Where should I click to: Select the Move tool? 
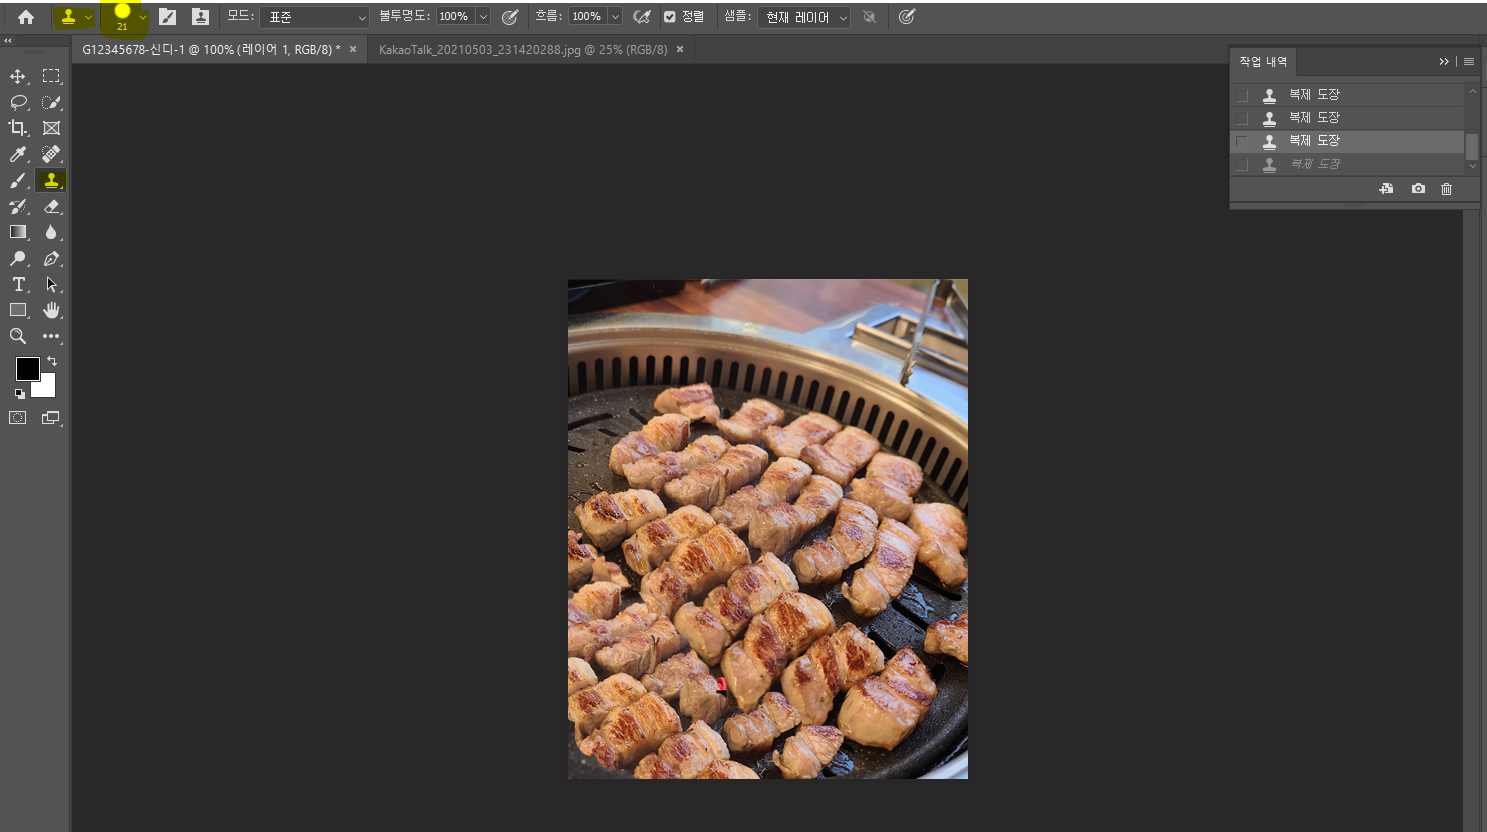[18, 76]
